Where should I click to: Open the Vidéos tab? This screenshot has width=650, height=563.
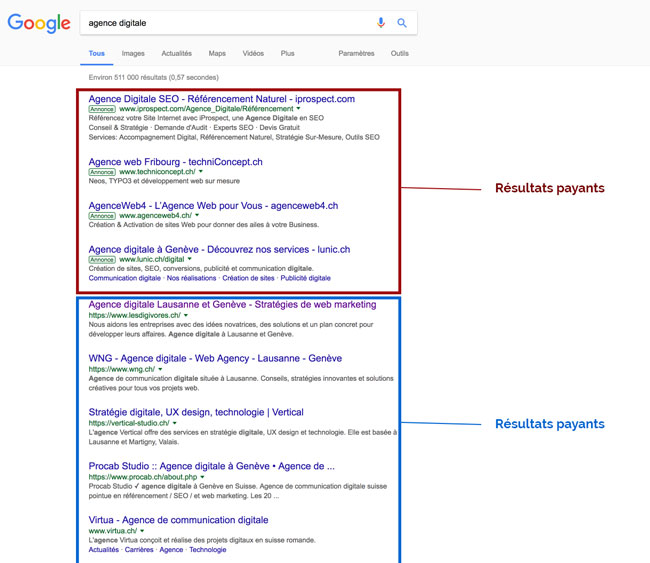coord(253,53)
